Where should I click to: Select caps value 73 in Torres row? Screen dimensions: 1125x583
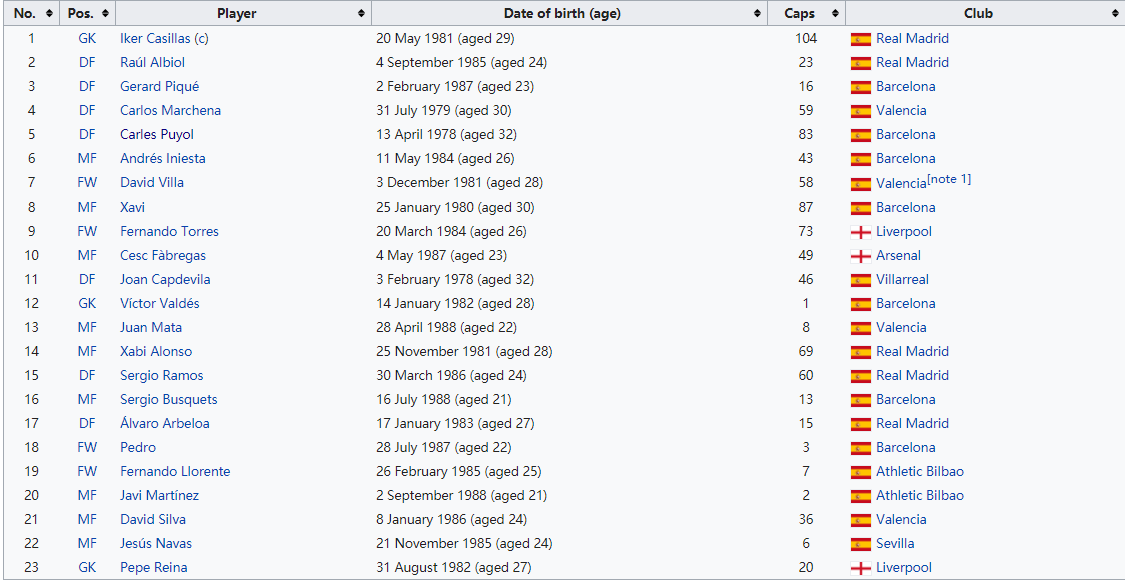tap(806, 231)
